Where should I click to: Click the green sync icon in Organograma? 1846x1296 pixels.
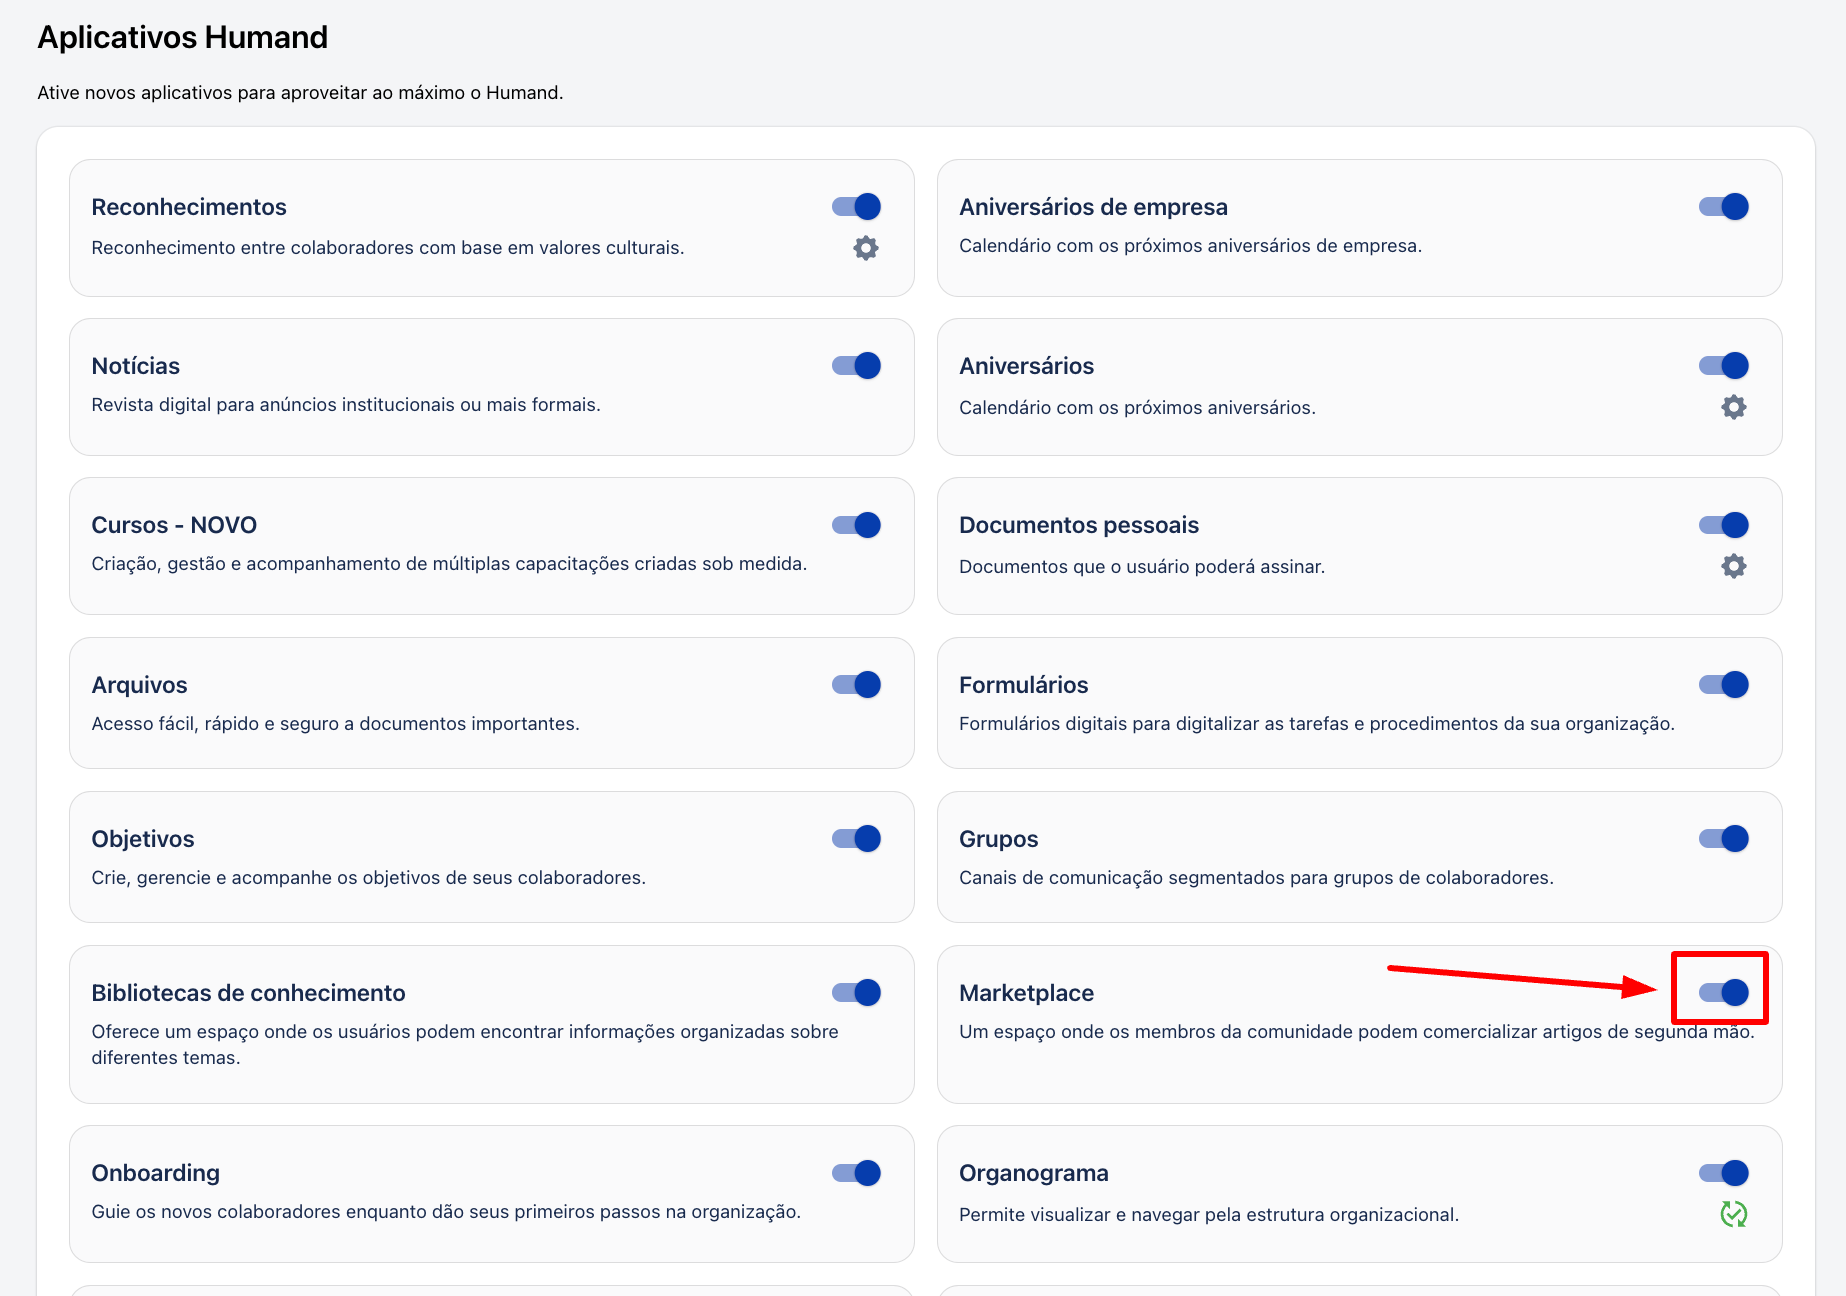pos(1734,1214)
